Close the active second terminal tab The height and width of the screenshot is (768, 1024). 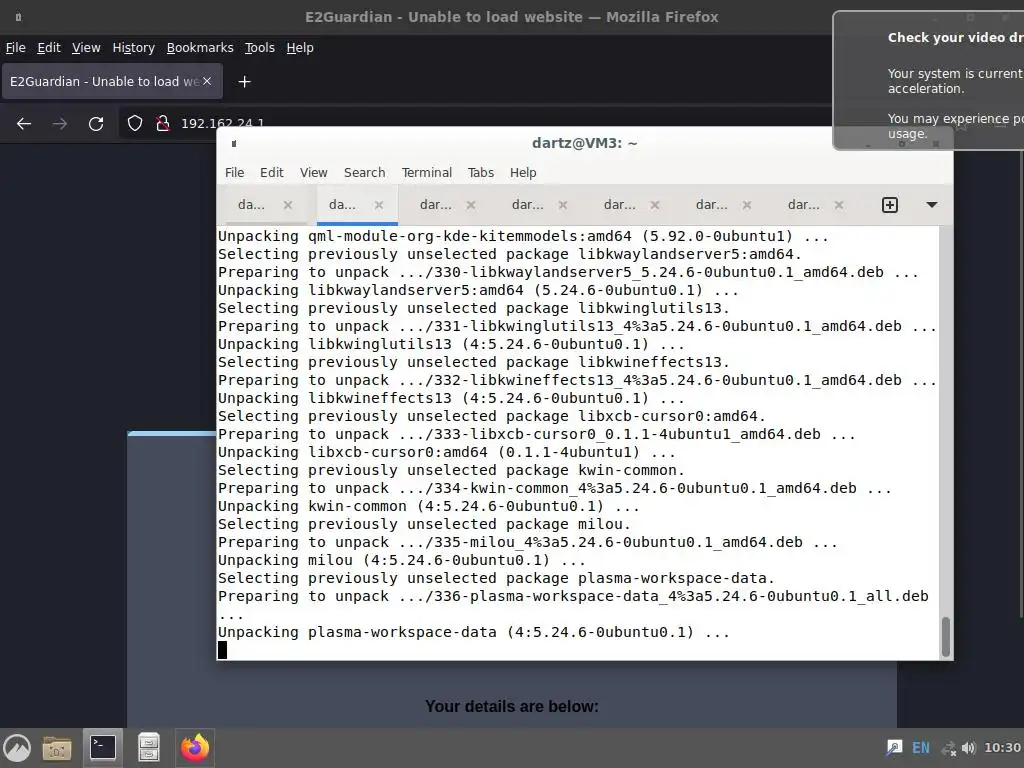(379, 205)
